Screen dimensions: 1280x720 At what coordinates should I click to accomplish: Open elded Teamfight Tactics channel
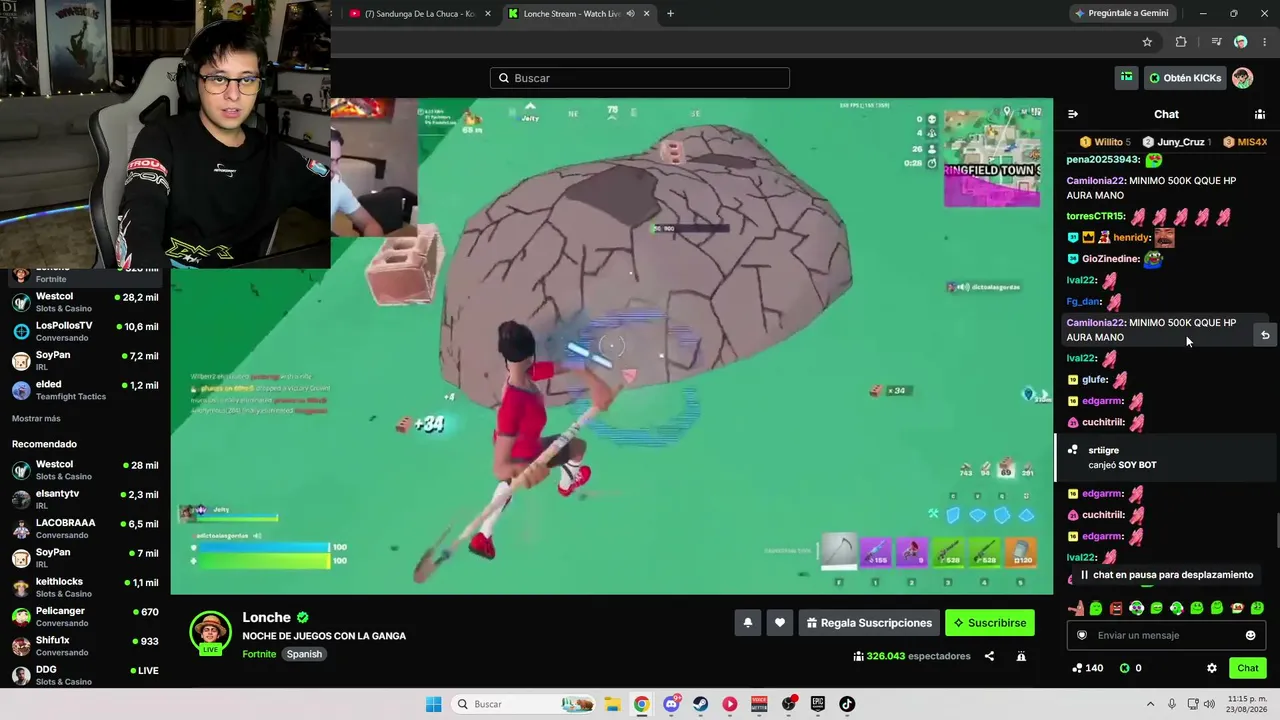85,390
